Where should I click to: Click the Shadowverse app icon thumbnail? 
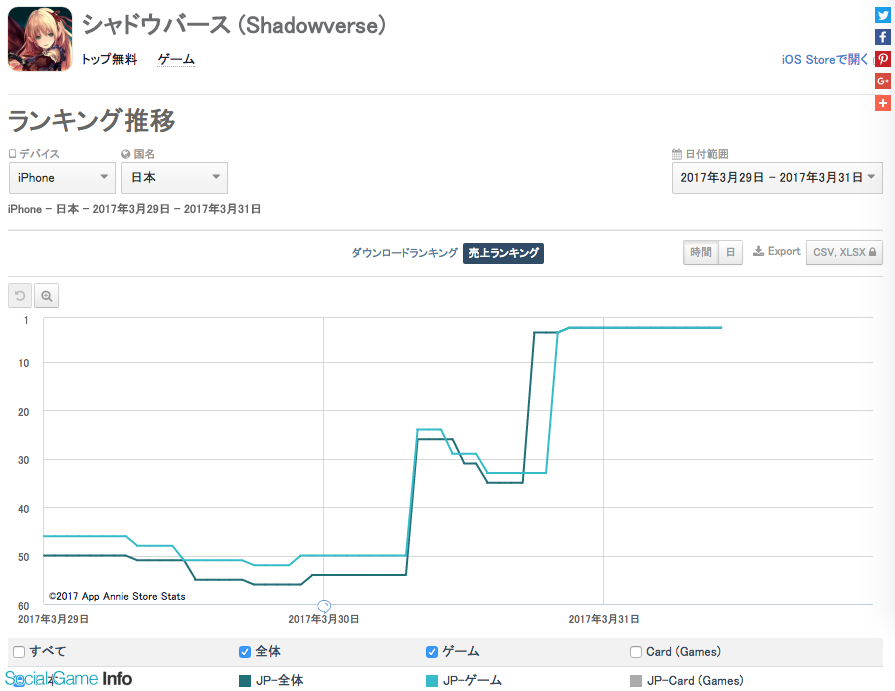40,39
